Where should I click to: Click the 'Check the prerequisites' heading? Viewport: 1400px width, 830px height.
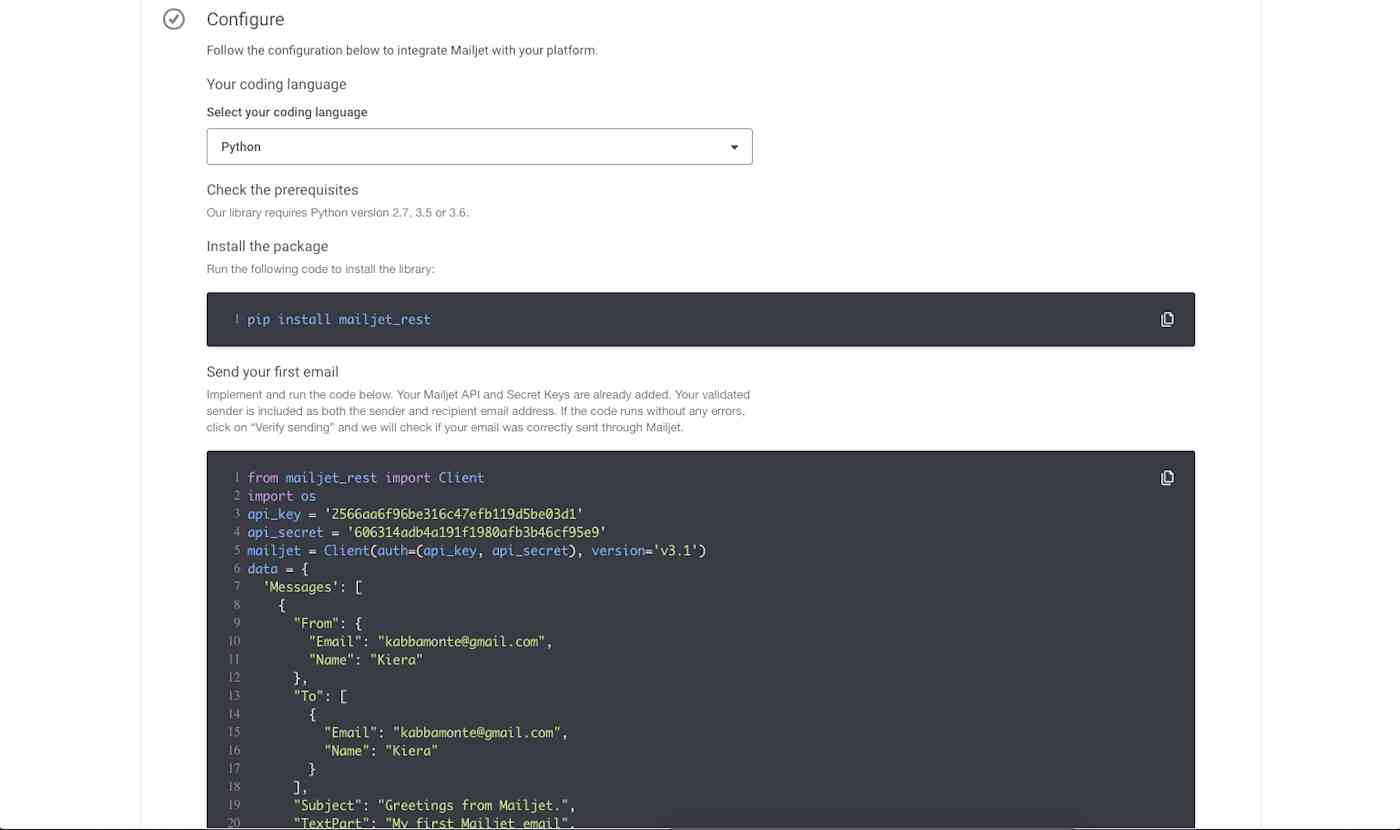tap(282, 190)
